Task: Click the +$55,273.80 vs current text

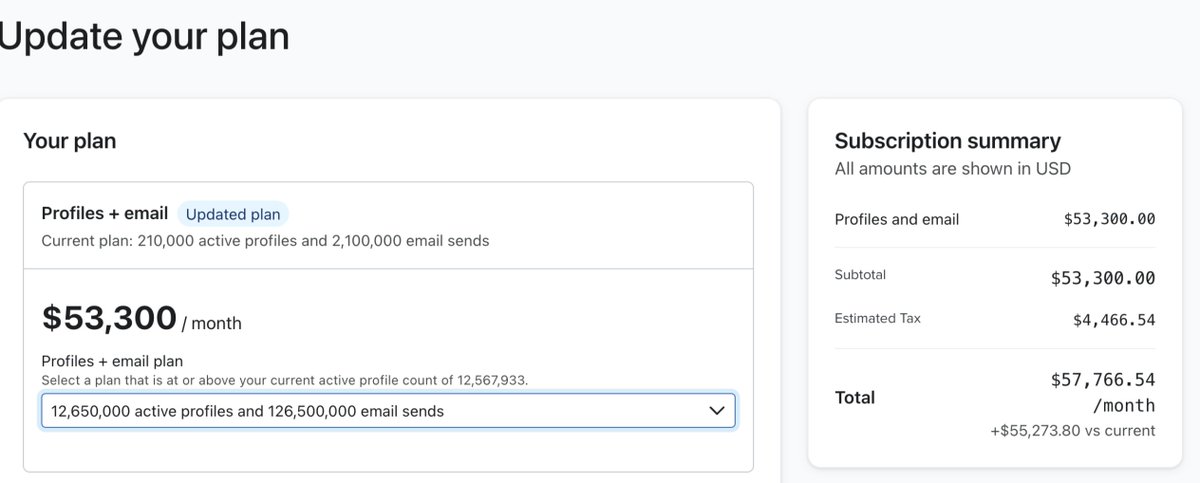Action: 1072,431
